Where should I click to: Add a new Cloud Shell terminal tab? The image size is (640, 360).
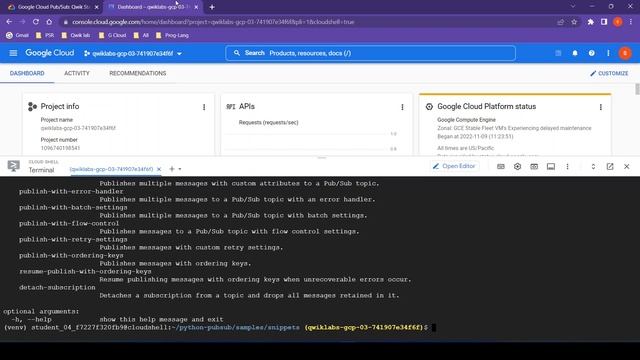click(172, 169)
